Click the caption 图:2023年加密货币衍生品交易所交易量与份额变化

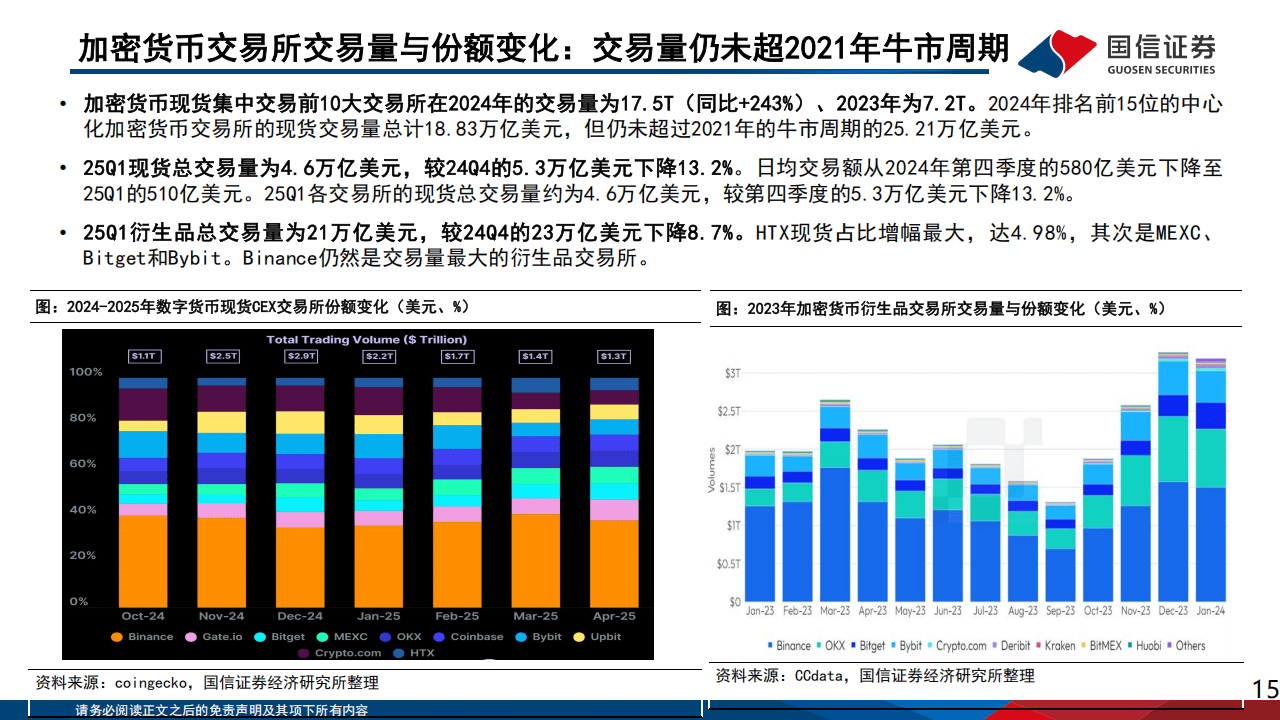click(940, 309)
